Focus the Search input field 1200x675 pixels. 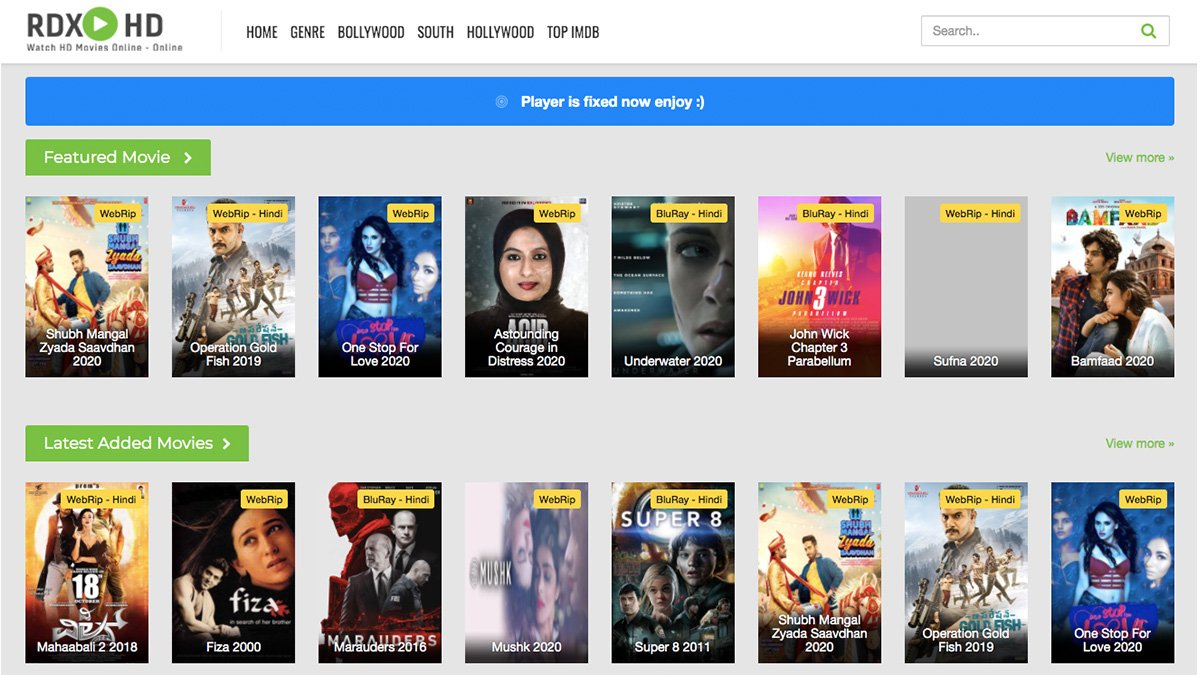tap(1045, 31)
